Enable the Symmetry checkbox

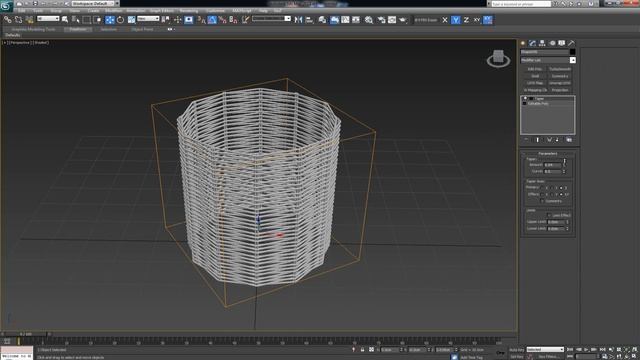(542, 201)
